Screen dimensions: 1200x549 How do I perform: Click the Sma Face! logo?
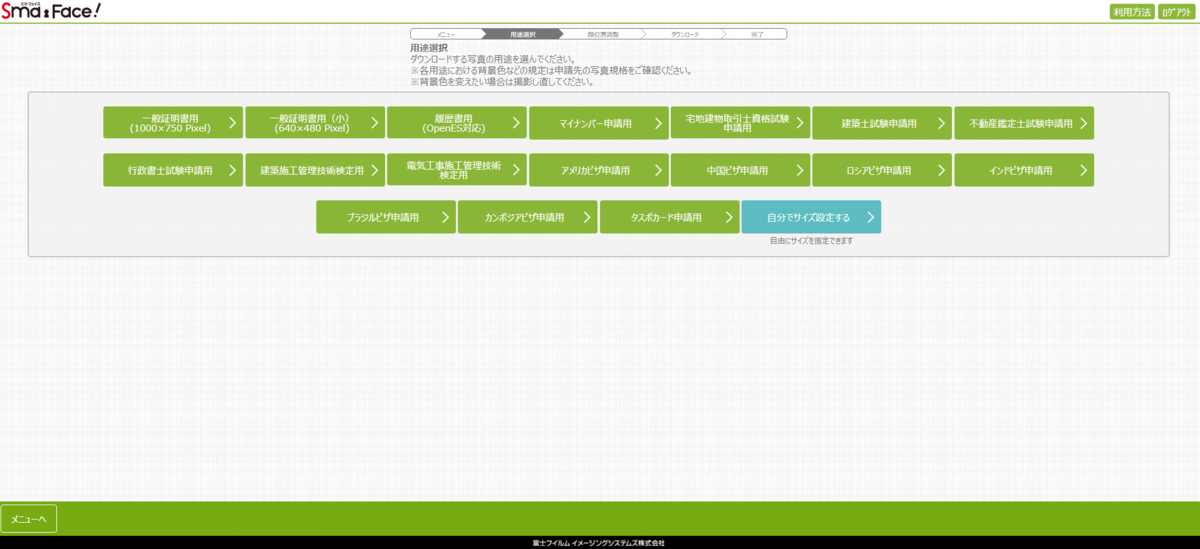click(51, 12)
